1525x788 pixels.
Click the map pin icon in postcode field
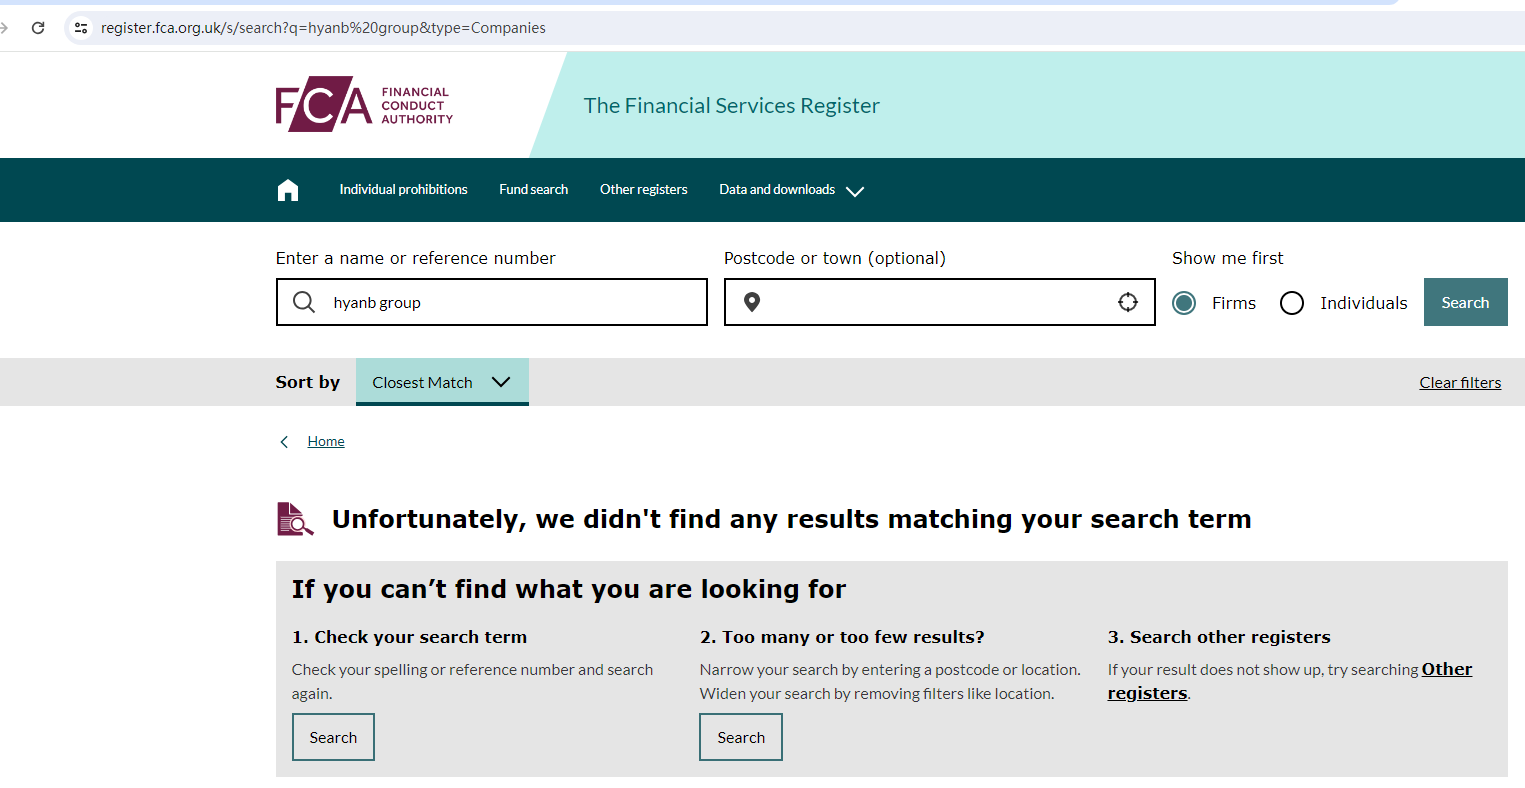752,302
